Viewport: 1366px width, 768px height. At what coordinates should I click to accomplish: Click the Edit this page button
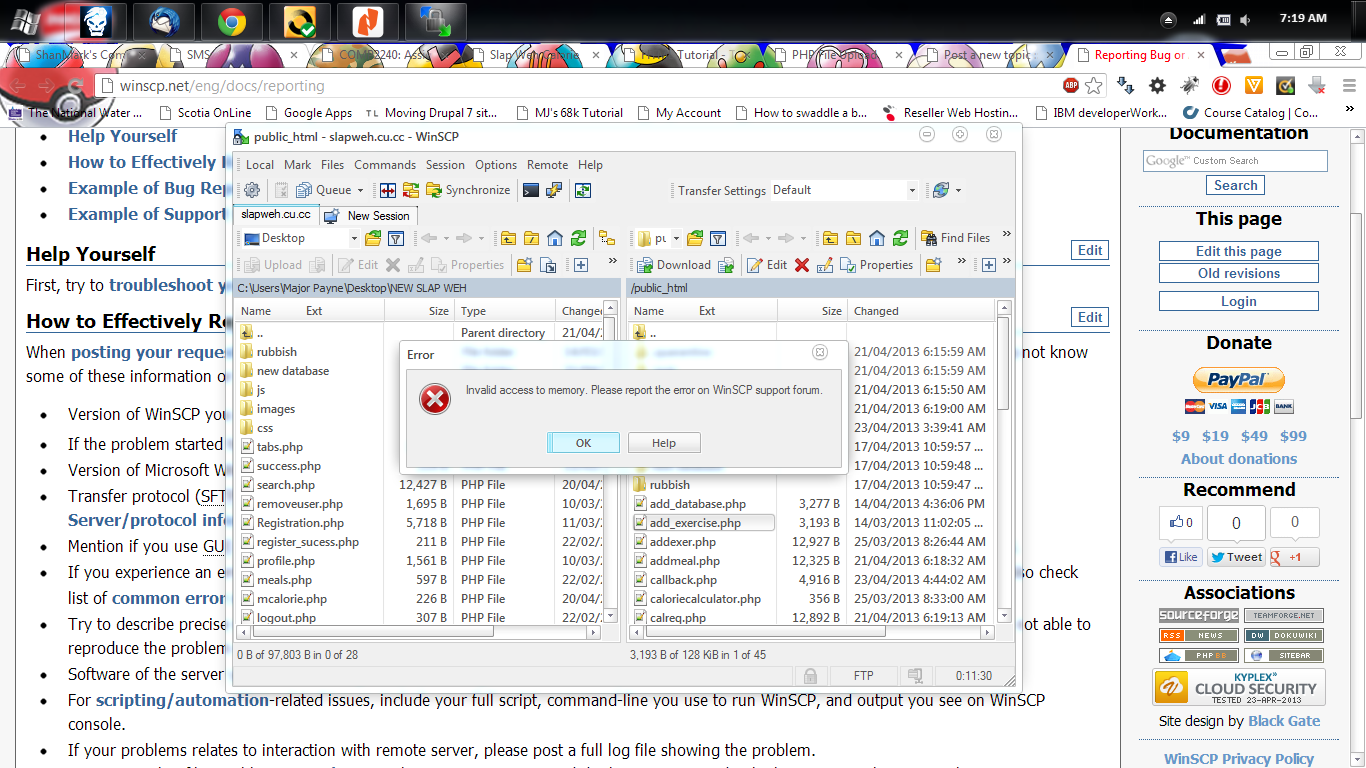click(1238, 251)
